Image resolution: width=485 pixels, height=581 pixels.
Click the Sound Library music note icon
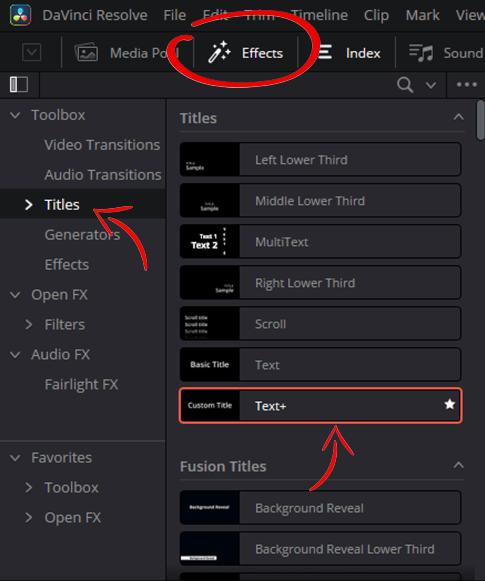[421, 52]
